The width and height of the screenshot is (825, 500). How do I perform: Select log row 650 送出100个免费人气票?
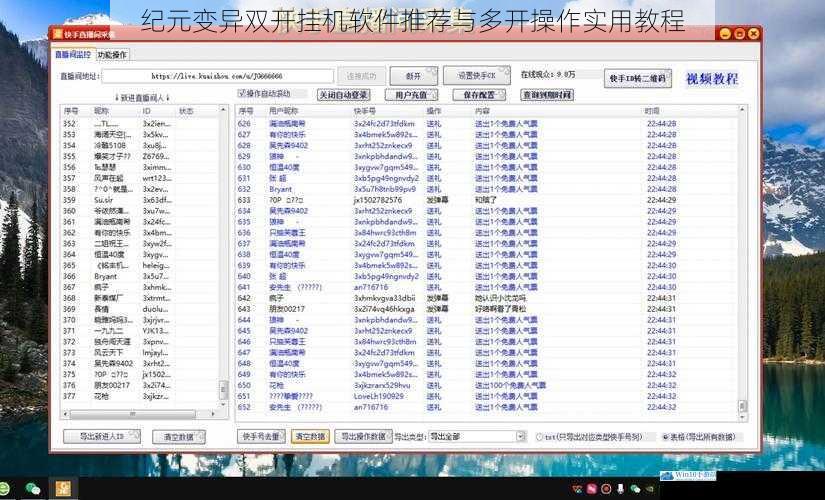(x=487, y=385)
